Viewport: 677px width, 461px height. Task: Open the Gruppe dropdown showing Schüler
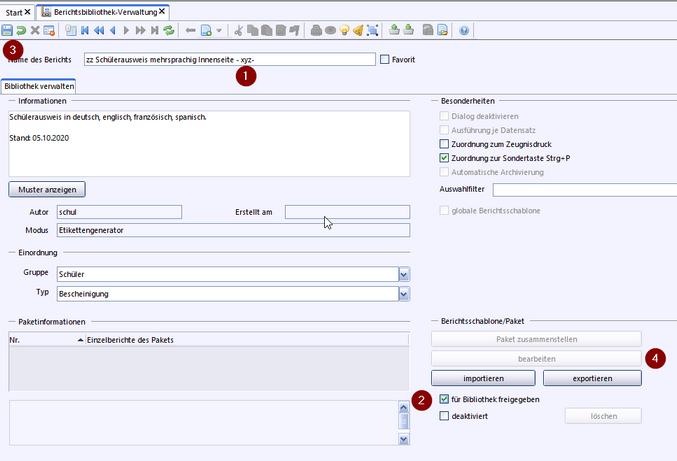coord(404,274)
